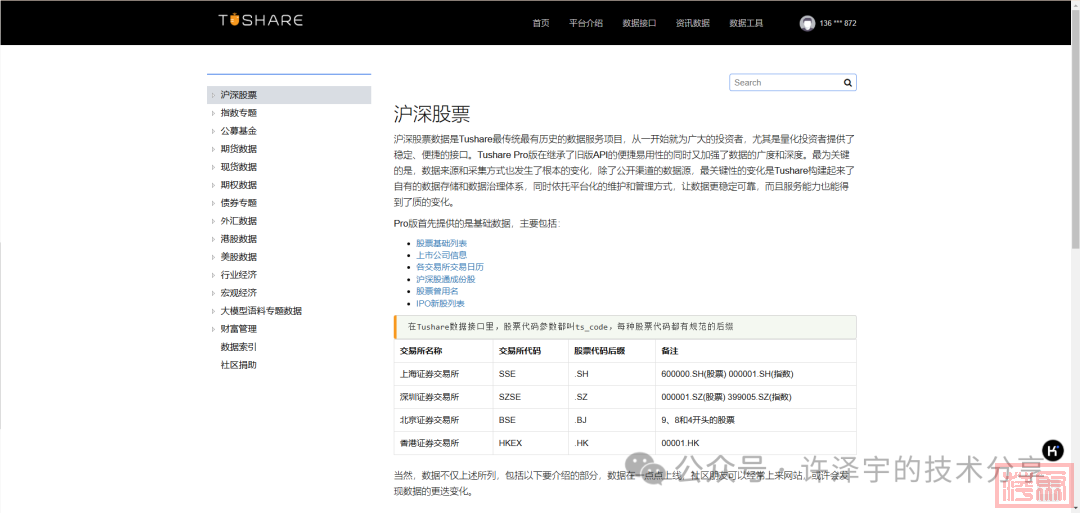The image size is (1080, 513).
Task: Expand triangle beside 沪深股票
Action: (x=214, y=95)
